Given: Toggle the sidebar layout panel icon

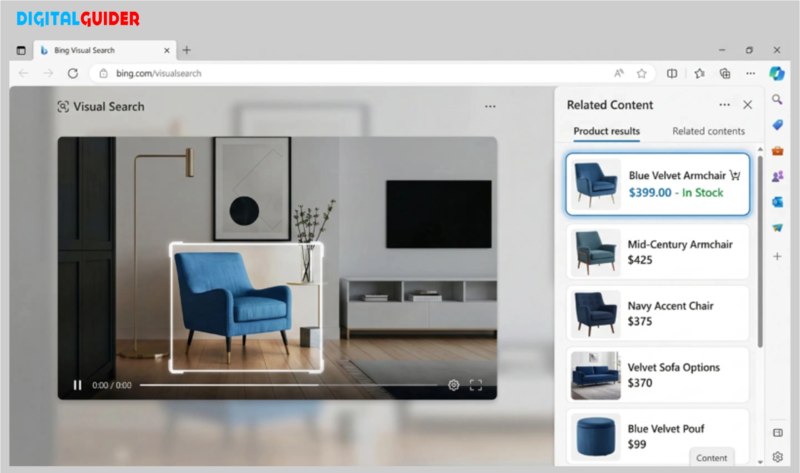Looking at the screenshot, I should (778, 433).
